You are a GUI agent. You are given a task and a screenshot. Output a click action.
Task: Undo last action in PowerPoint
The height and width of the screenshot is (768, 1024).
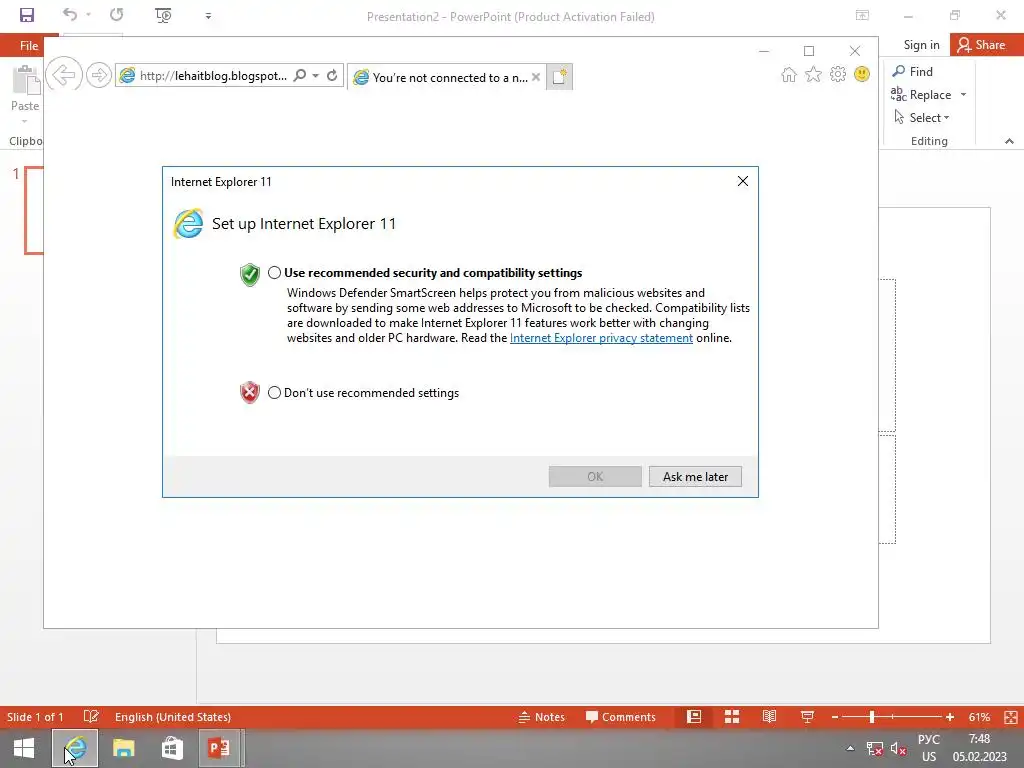coord(70,14)
